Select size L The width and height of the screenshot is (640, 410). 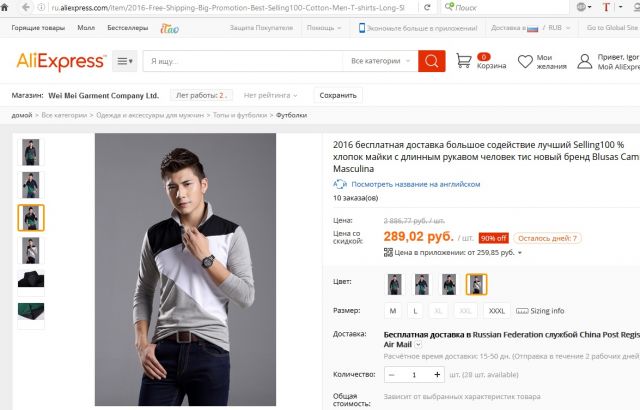pyautogui.click(x=415, y=311)
